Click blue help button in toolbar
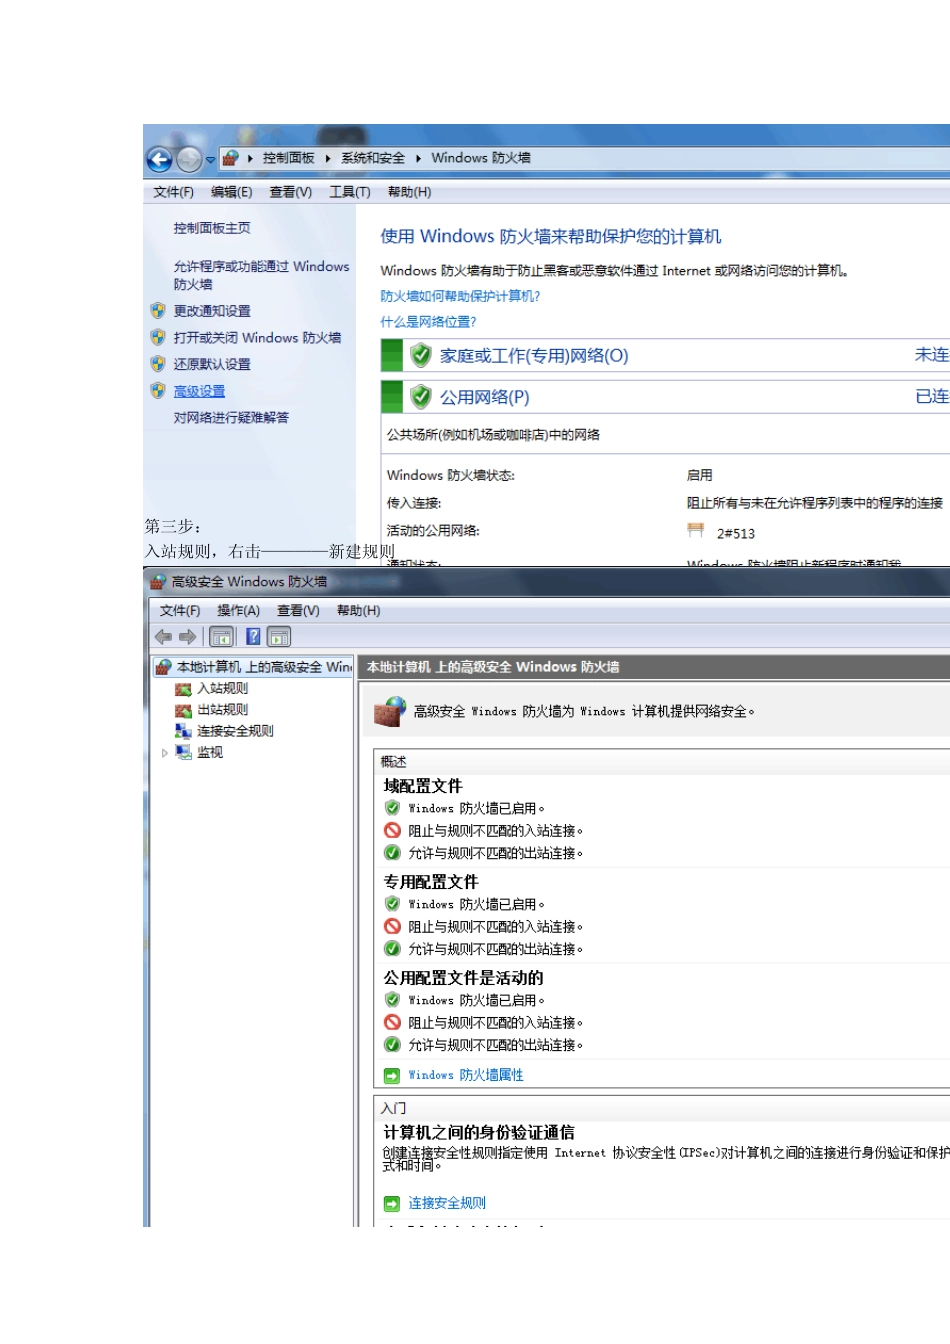Viewport: 950px width, 1344px height. pyautogui.click(x=253, y=636)
